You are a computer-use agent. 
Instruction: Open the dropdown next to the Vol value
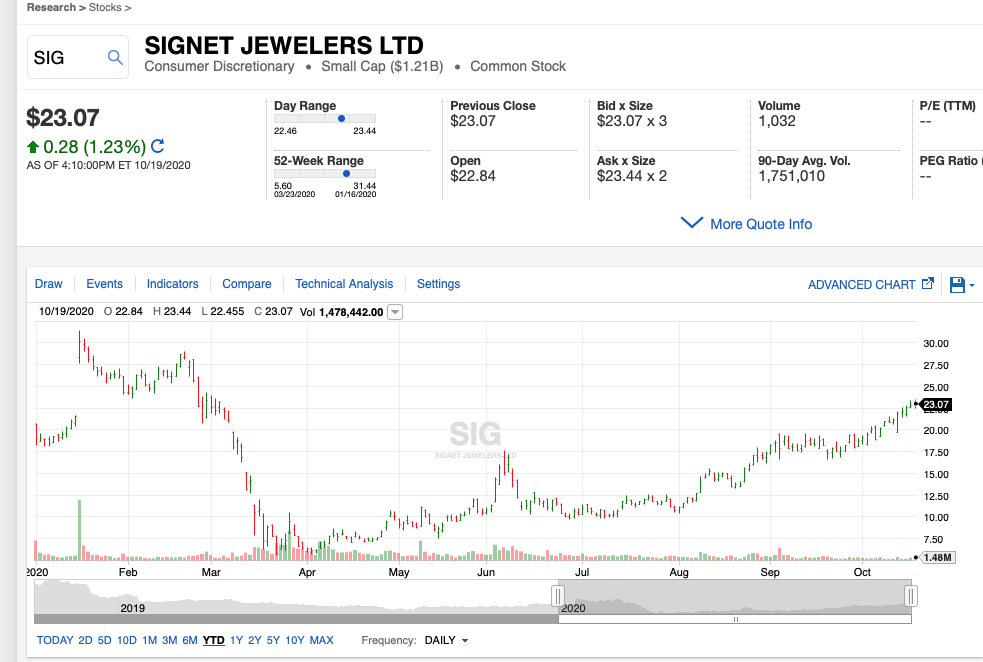395,312
